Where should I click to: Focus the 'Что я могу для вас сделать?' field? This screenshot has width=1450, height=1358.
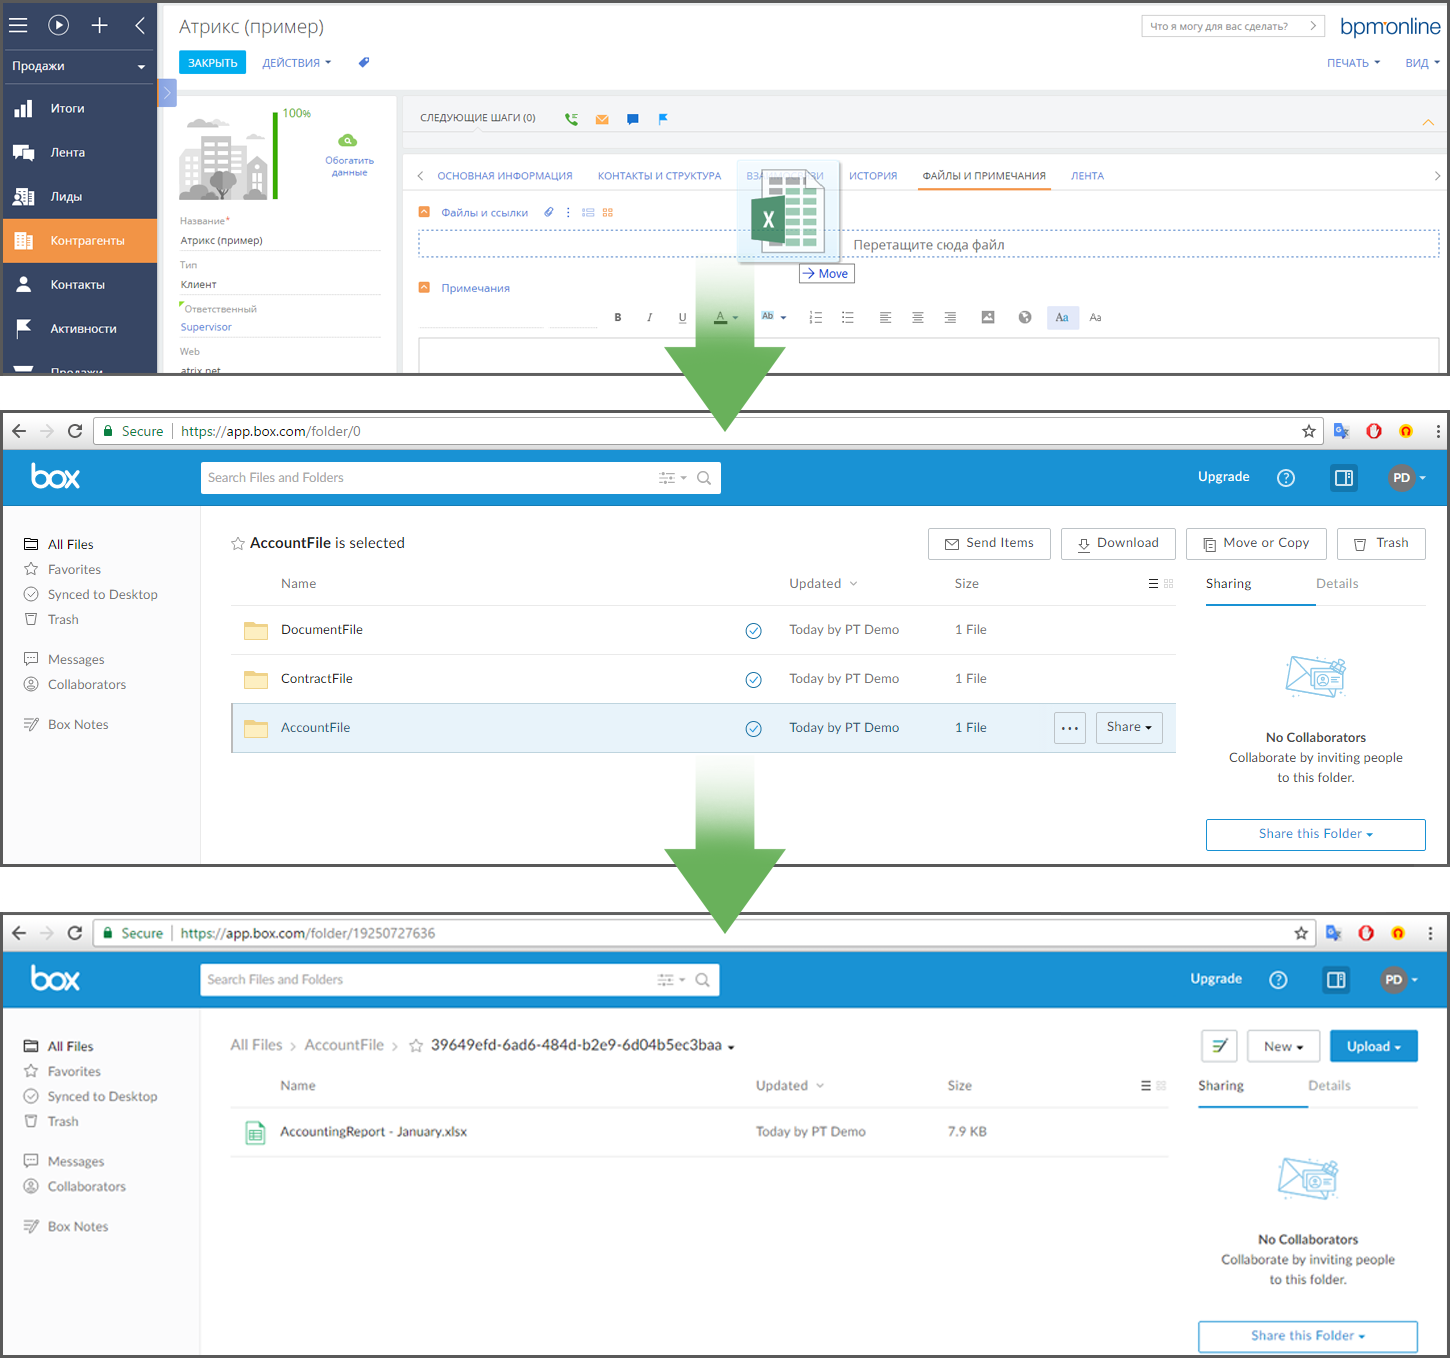1232,26
